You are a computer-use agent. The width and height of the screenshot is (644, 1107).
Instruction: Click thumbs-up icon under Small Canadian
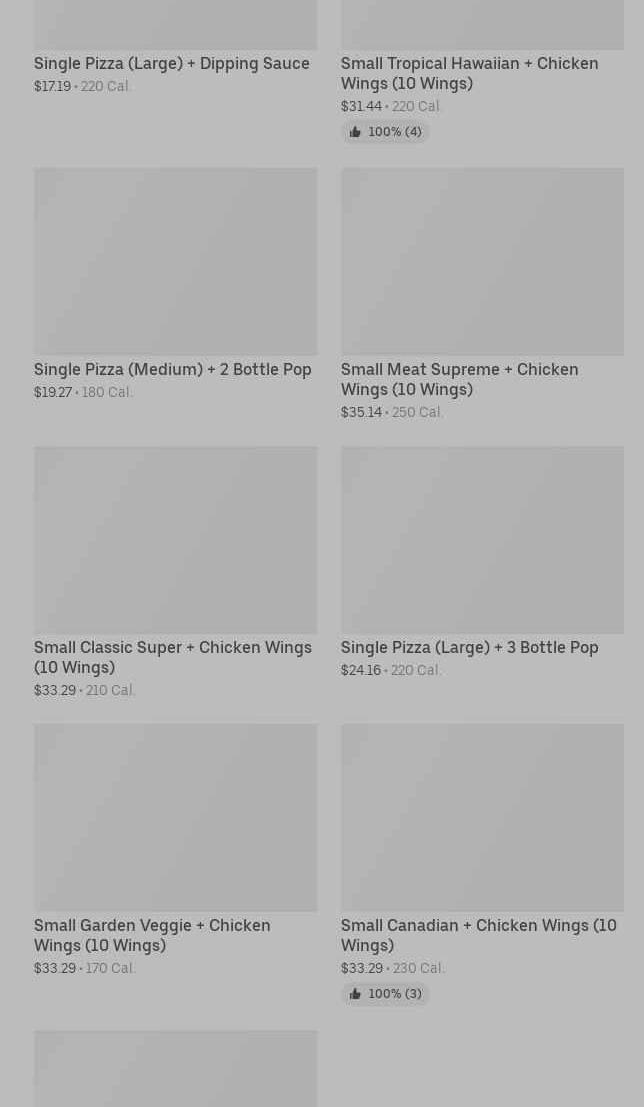(355, 994)
